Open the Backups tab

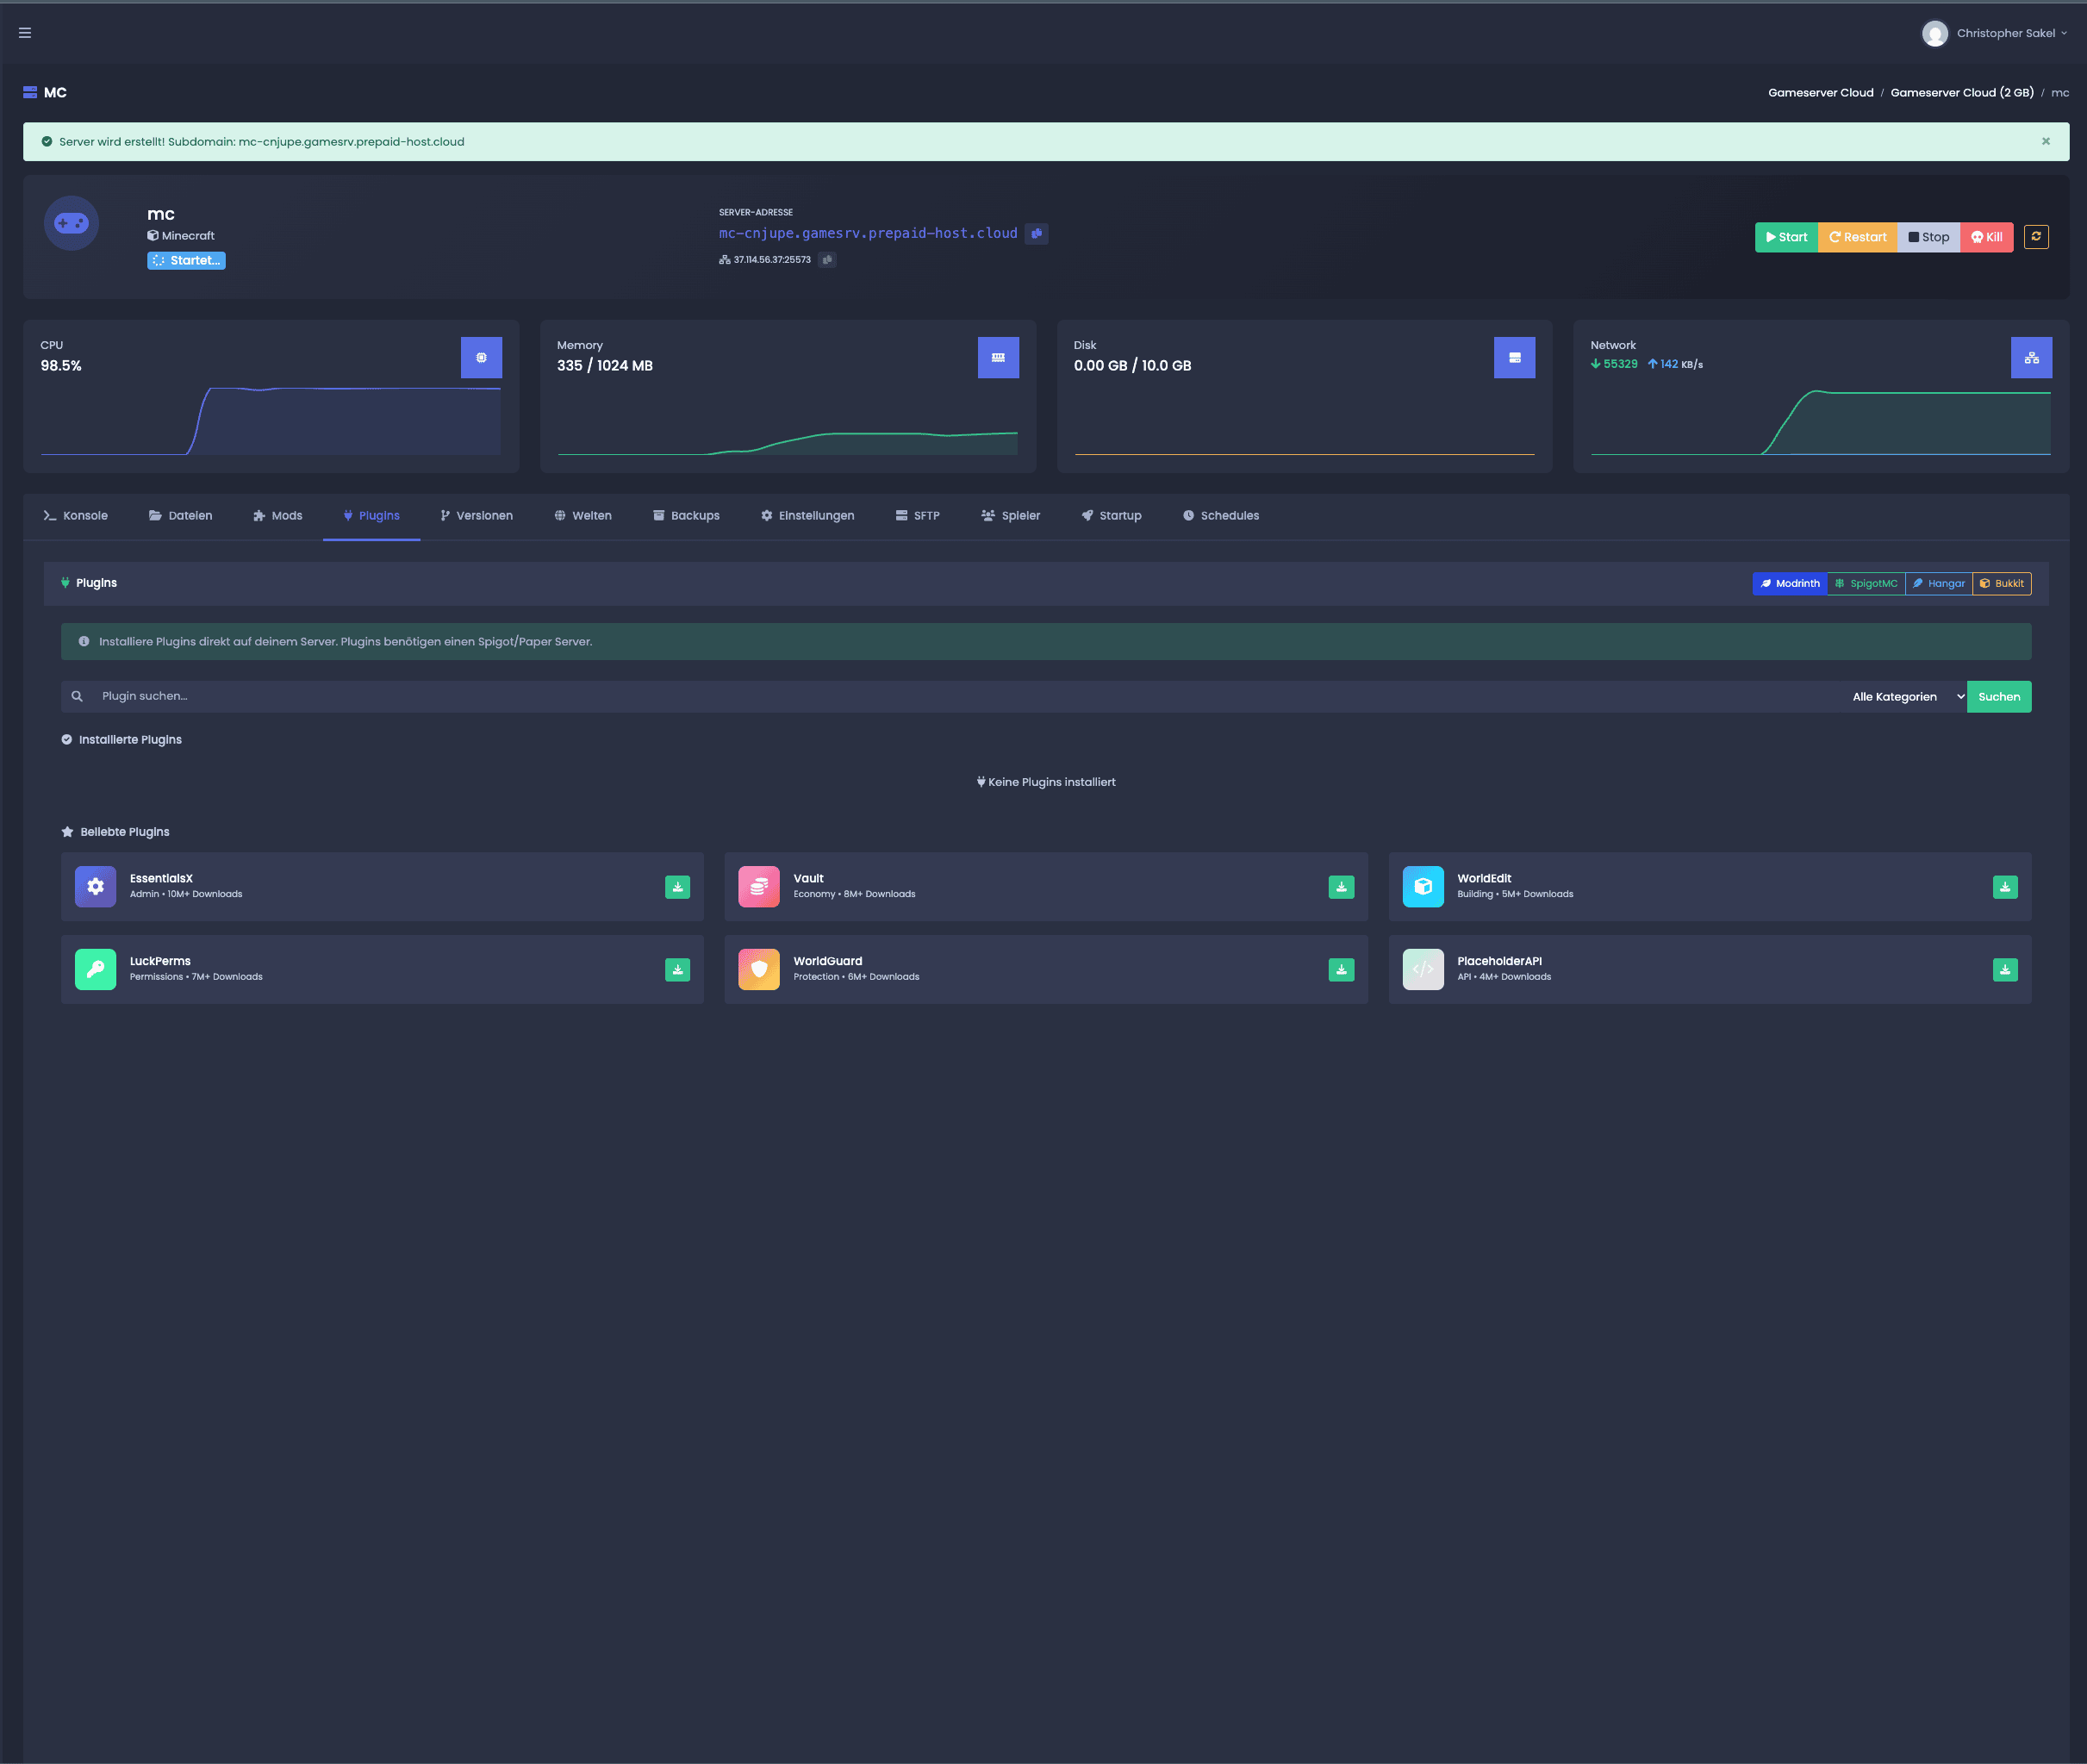(687, 515)
